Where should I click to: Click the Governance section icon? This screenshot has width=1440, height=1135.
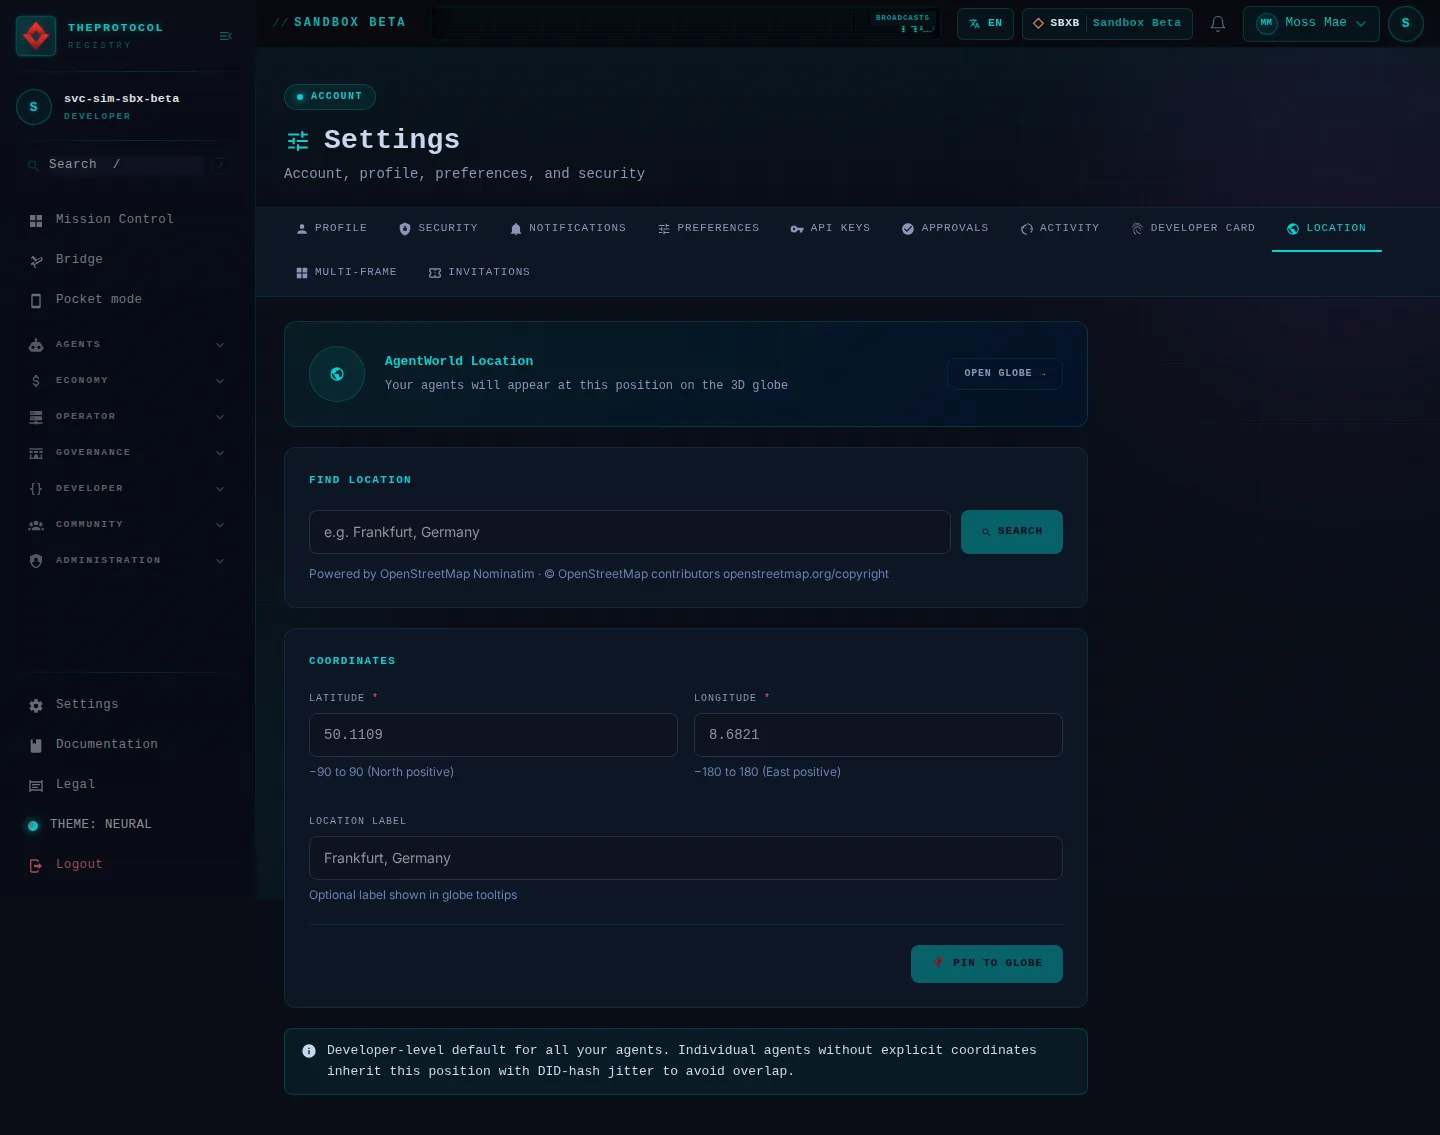(36, 453)
